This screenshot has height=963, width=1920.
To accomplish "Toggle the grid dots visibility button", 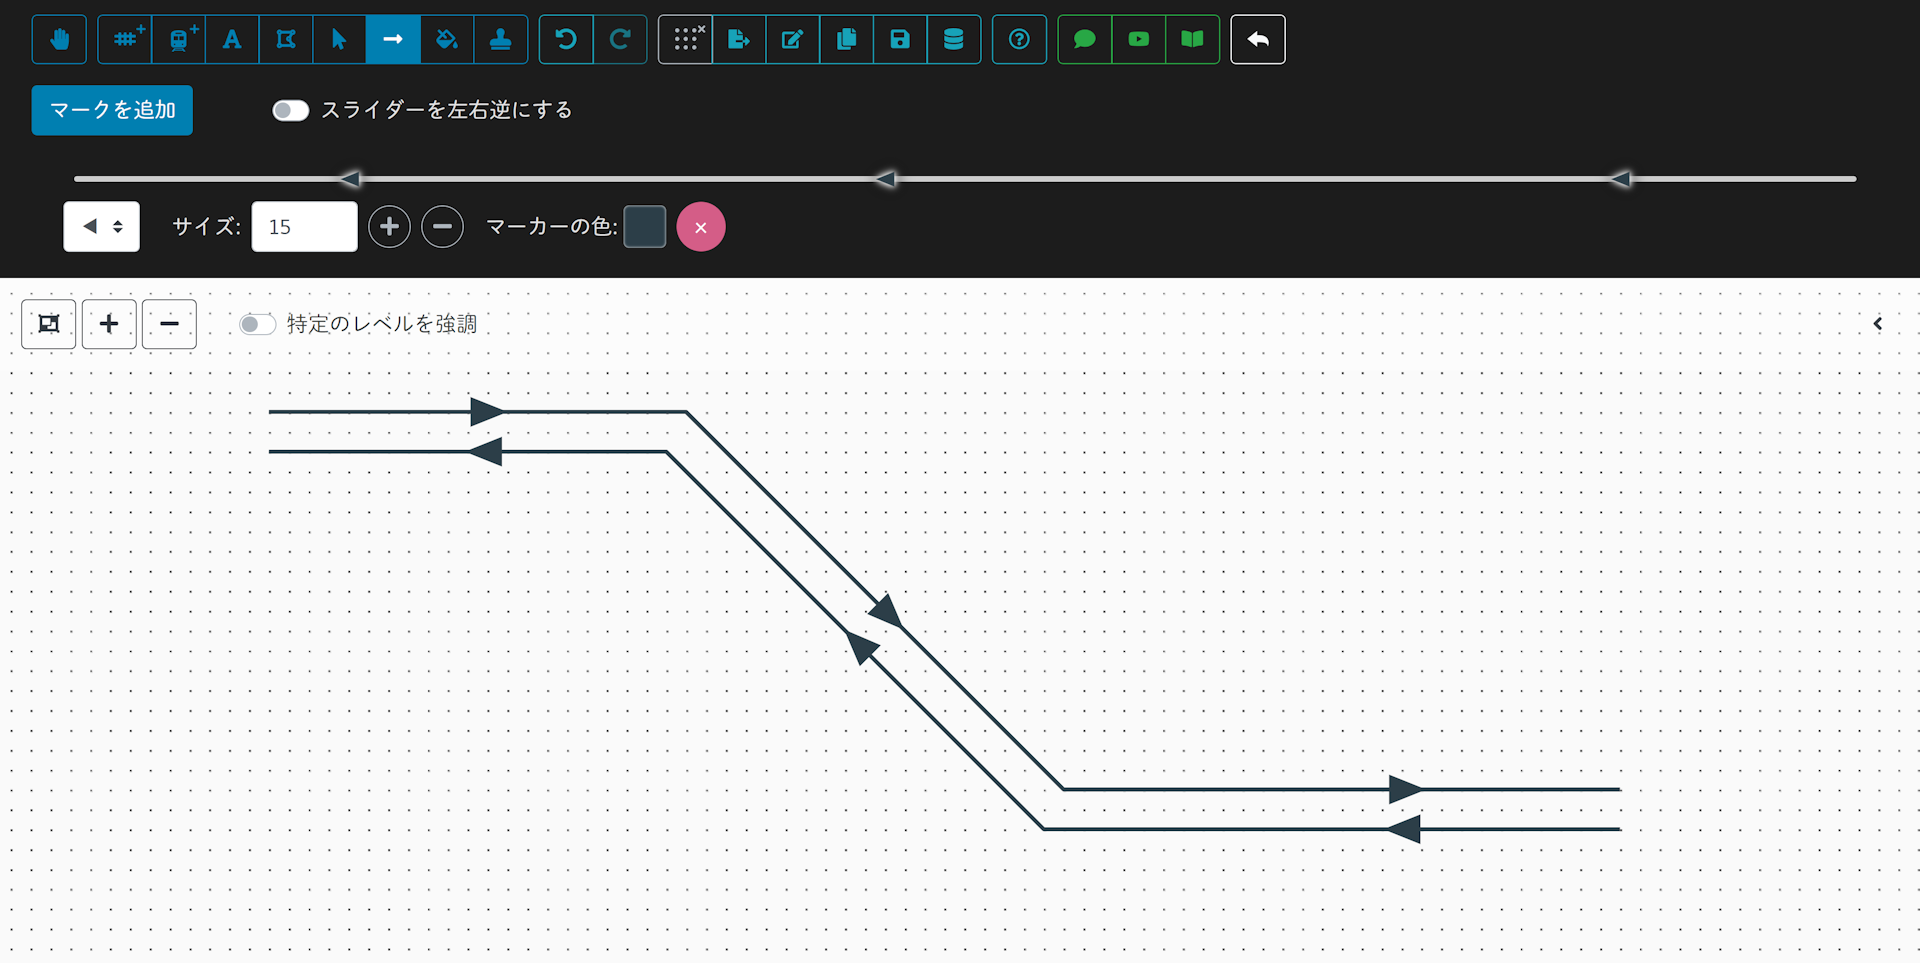I will click(686, 40).
